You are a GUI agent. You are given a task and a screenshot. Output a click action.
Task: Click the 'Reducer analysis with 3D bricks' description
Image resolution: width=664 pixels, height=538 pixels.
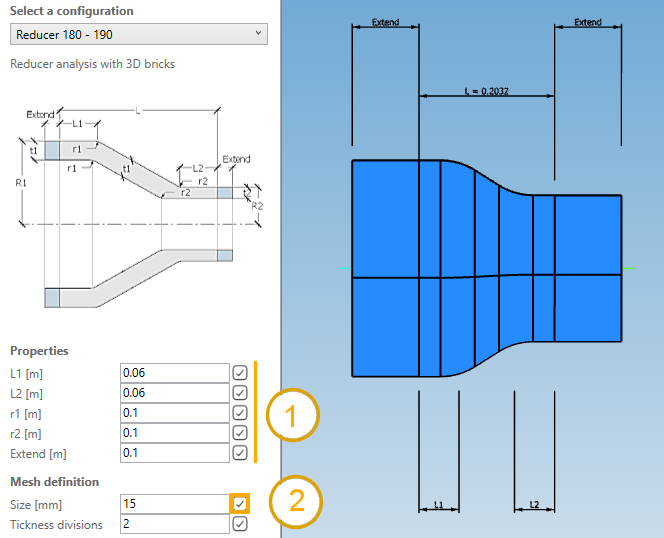click(92, 64)
